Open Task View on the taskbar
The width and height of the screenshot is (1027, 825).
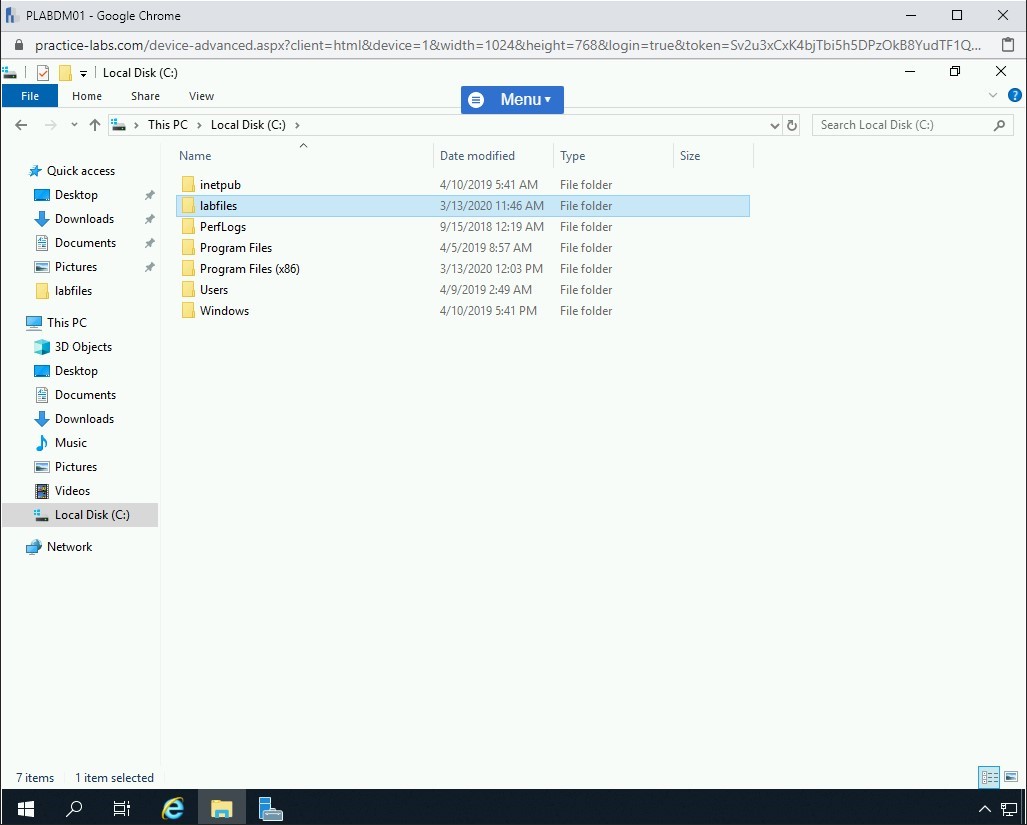click(x=122, y=808)
